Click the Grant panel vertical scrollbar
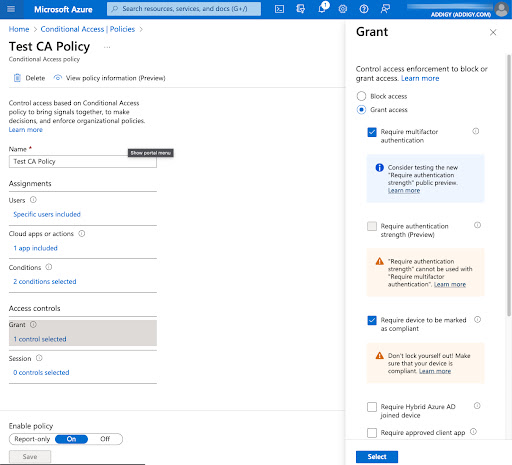The image size is (512, 465). click(x=509, y=185)
